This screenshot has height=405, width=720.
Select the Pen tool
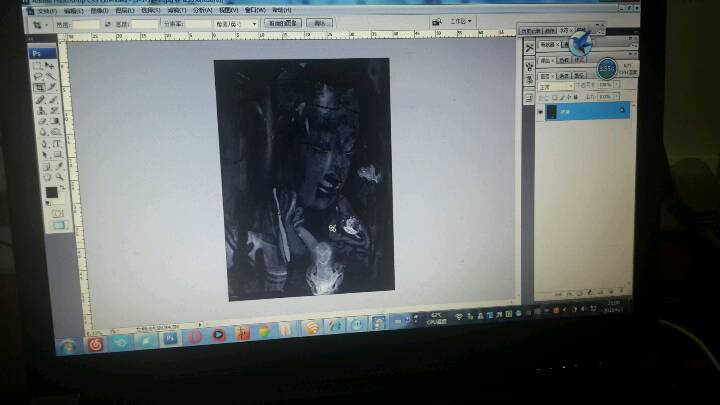click(x=44, y=144)
